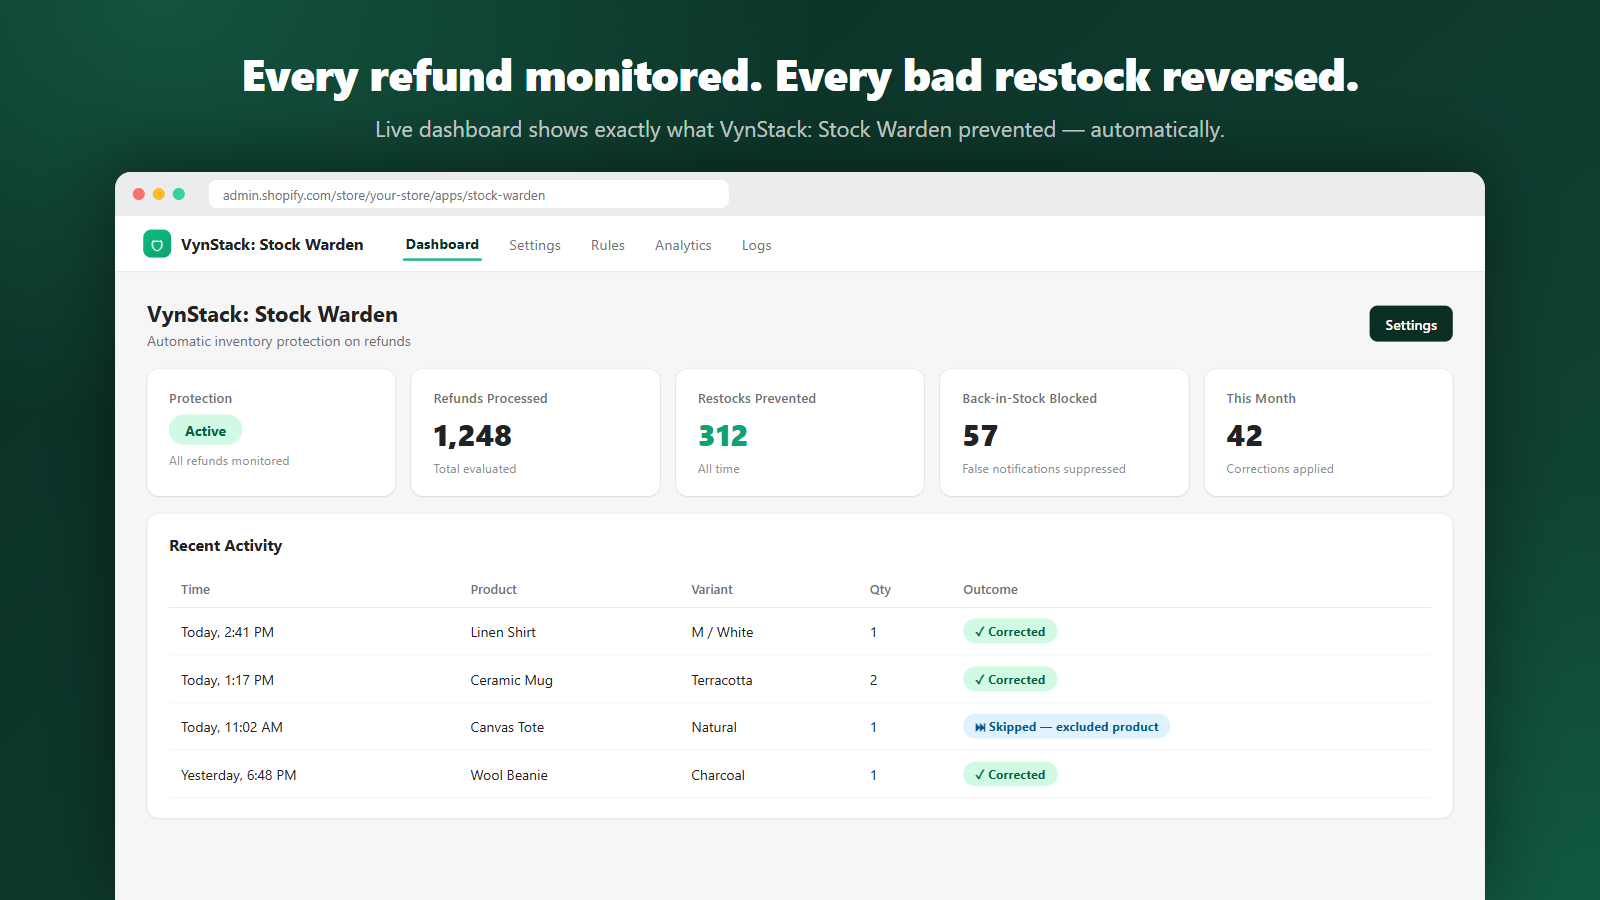Select the Restocks Prevented value 312

point(723,436)
